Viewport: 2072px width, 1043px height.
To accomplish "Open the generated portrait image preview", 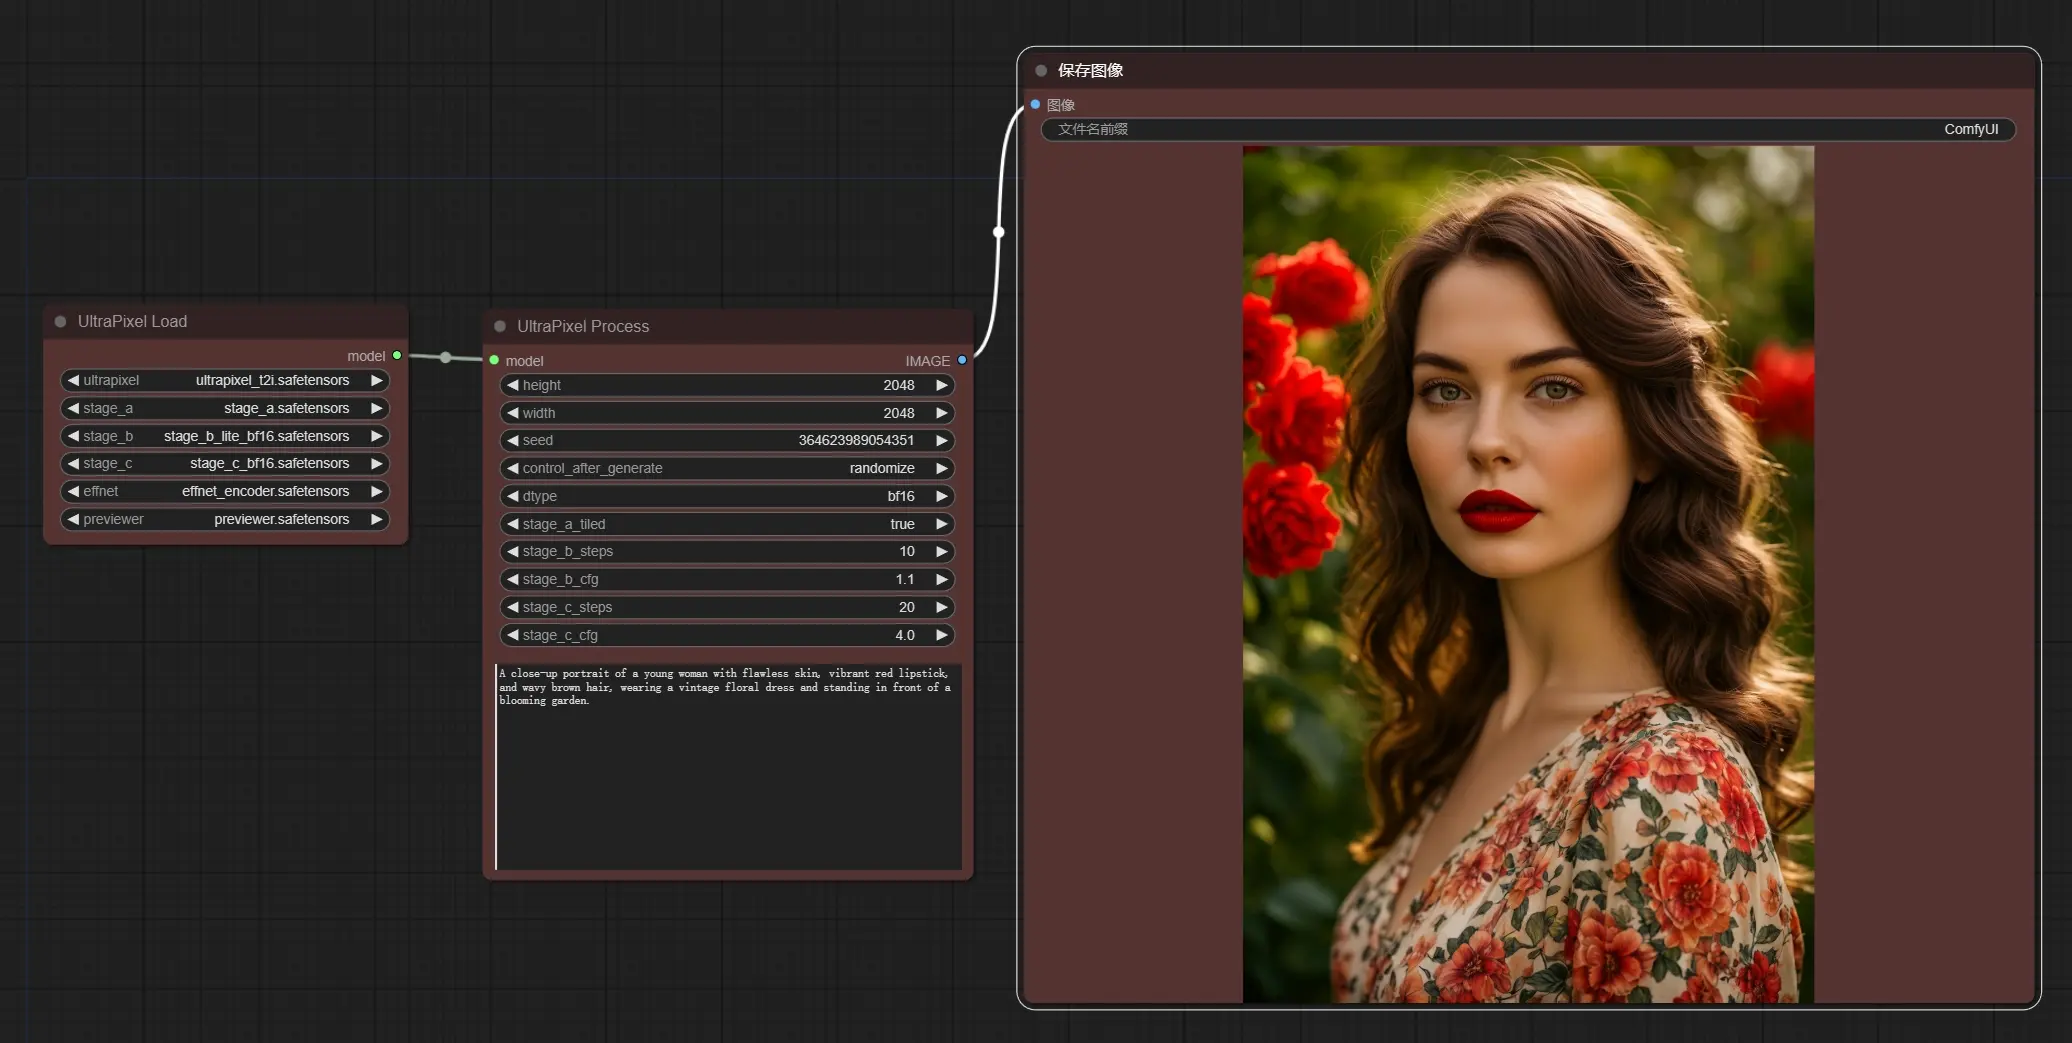I will (1528, 574).
